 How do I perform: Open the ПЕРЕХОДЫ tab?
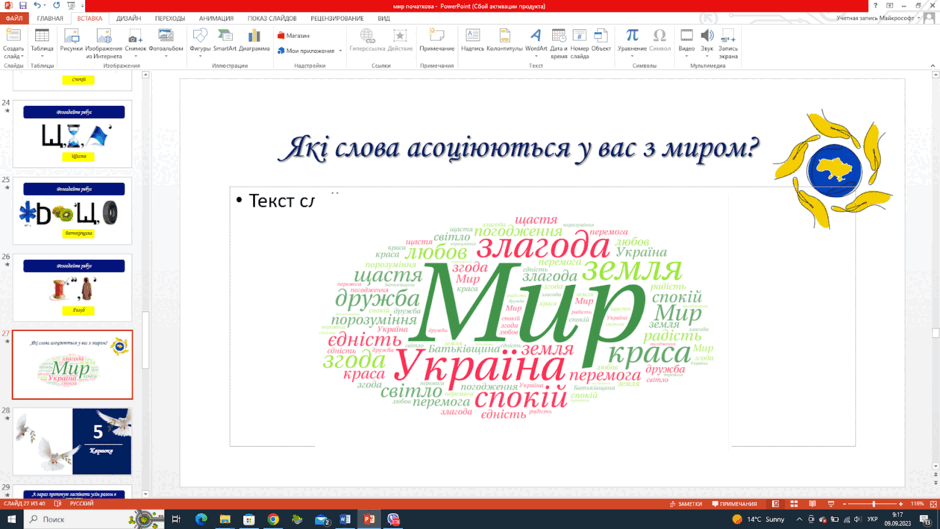[170, 19]
